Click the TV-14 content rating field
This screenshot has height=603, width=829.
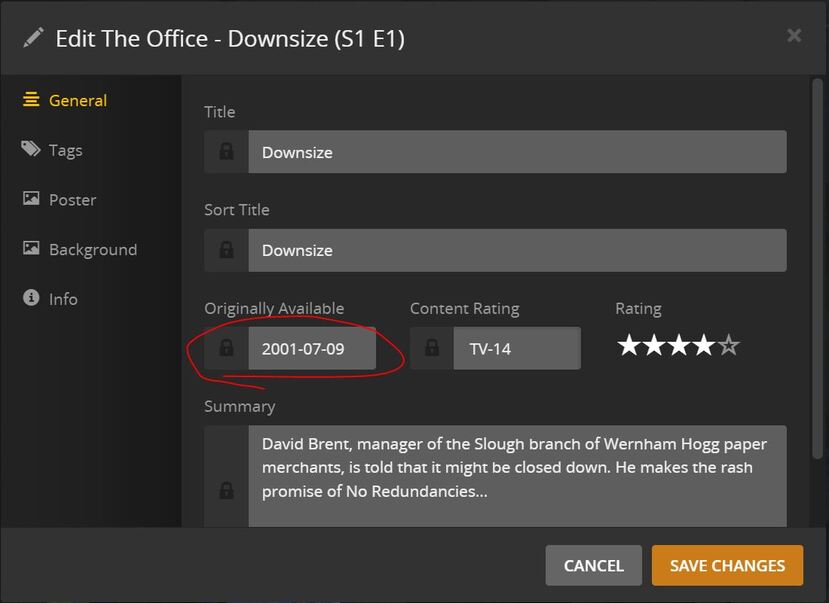[x=517, y=348]
